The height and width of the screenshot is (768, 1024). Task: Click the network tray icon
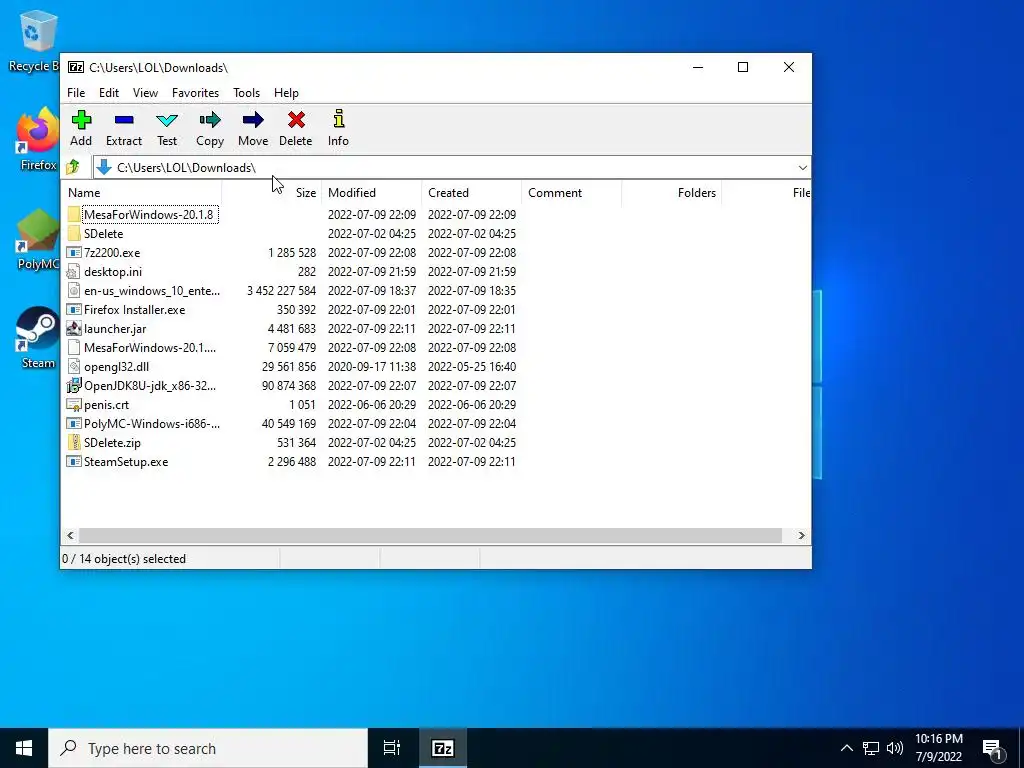pyautogui.click(x=871, y=748)
